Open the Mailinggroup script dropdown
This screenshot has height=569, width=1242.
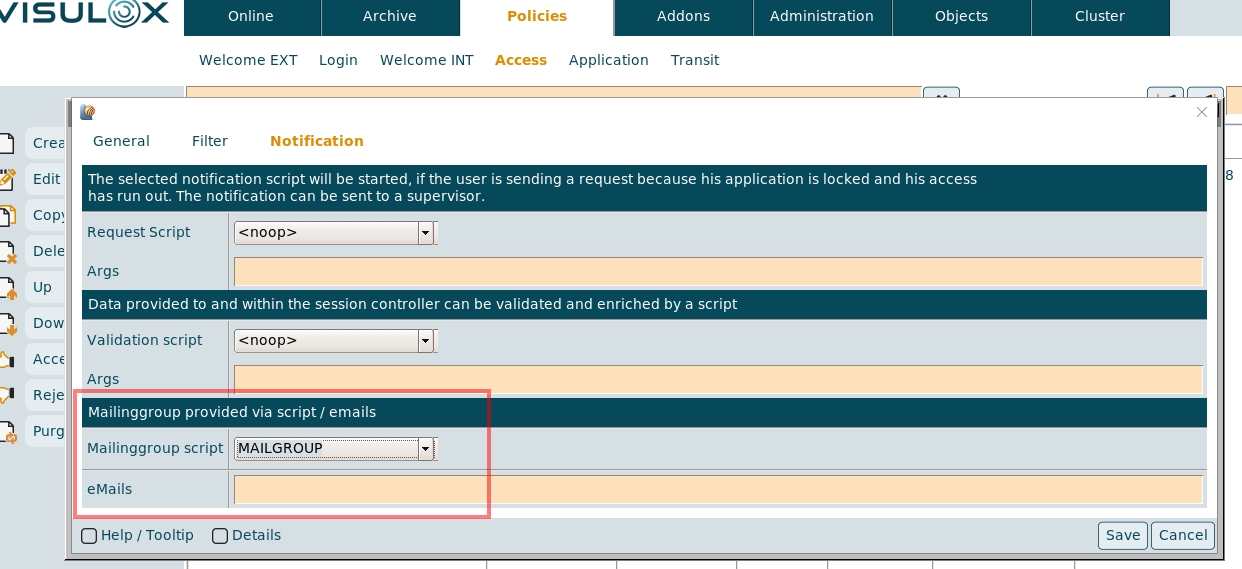426,449
